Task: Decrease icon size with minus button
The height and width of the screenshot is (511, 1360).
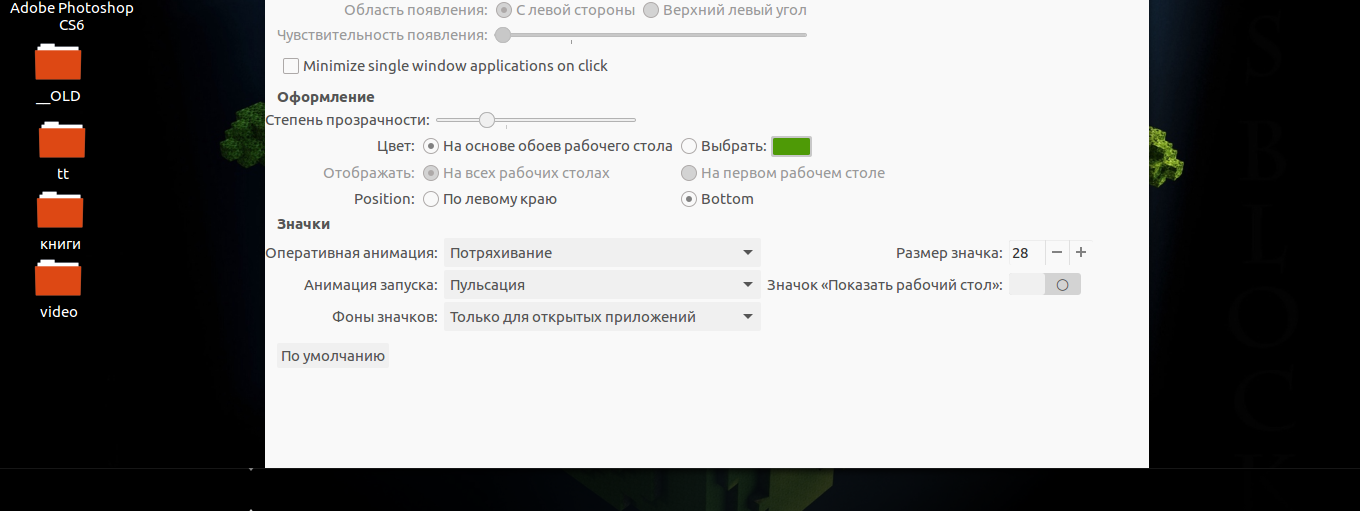Action: tap(1057, 253)
